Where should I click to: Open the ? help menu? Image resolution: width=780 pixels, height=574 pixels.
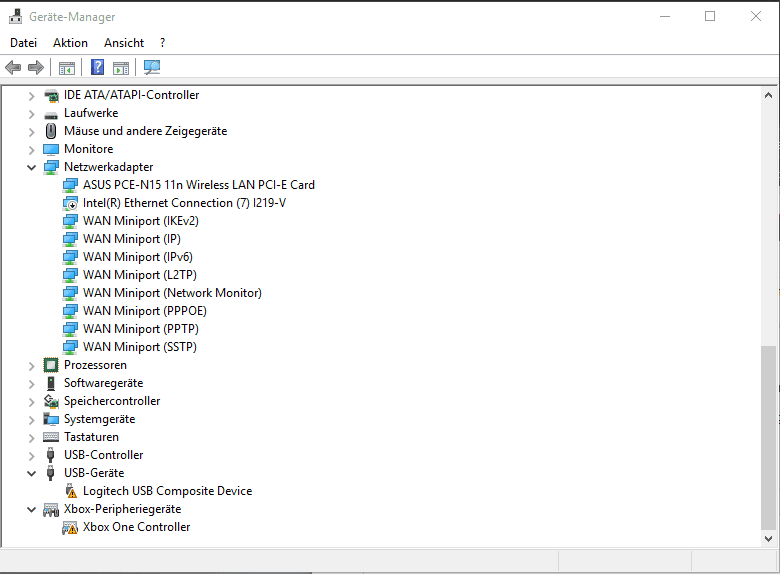162,43
